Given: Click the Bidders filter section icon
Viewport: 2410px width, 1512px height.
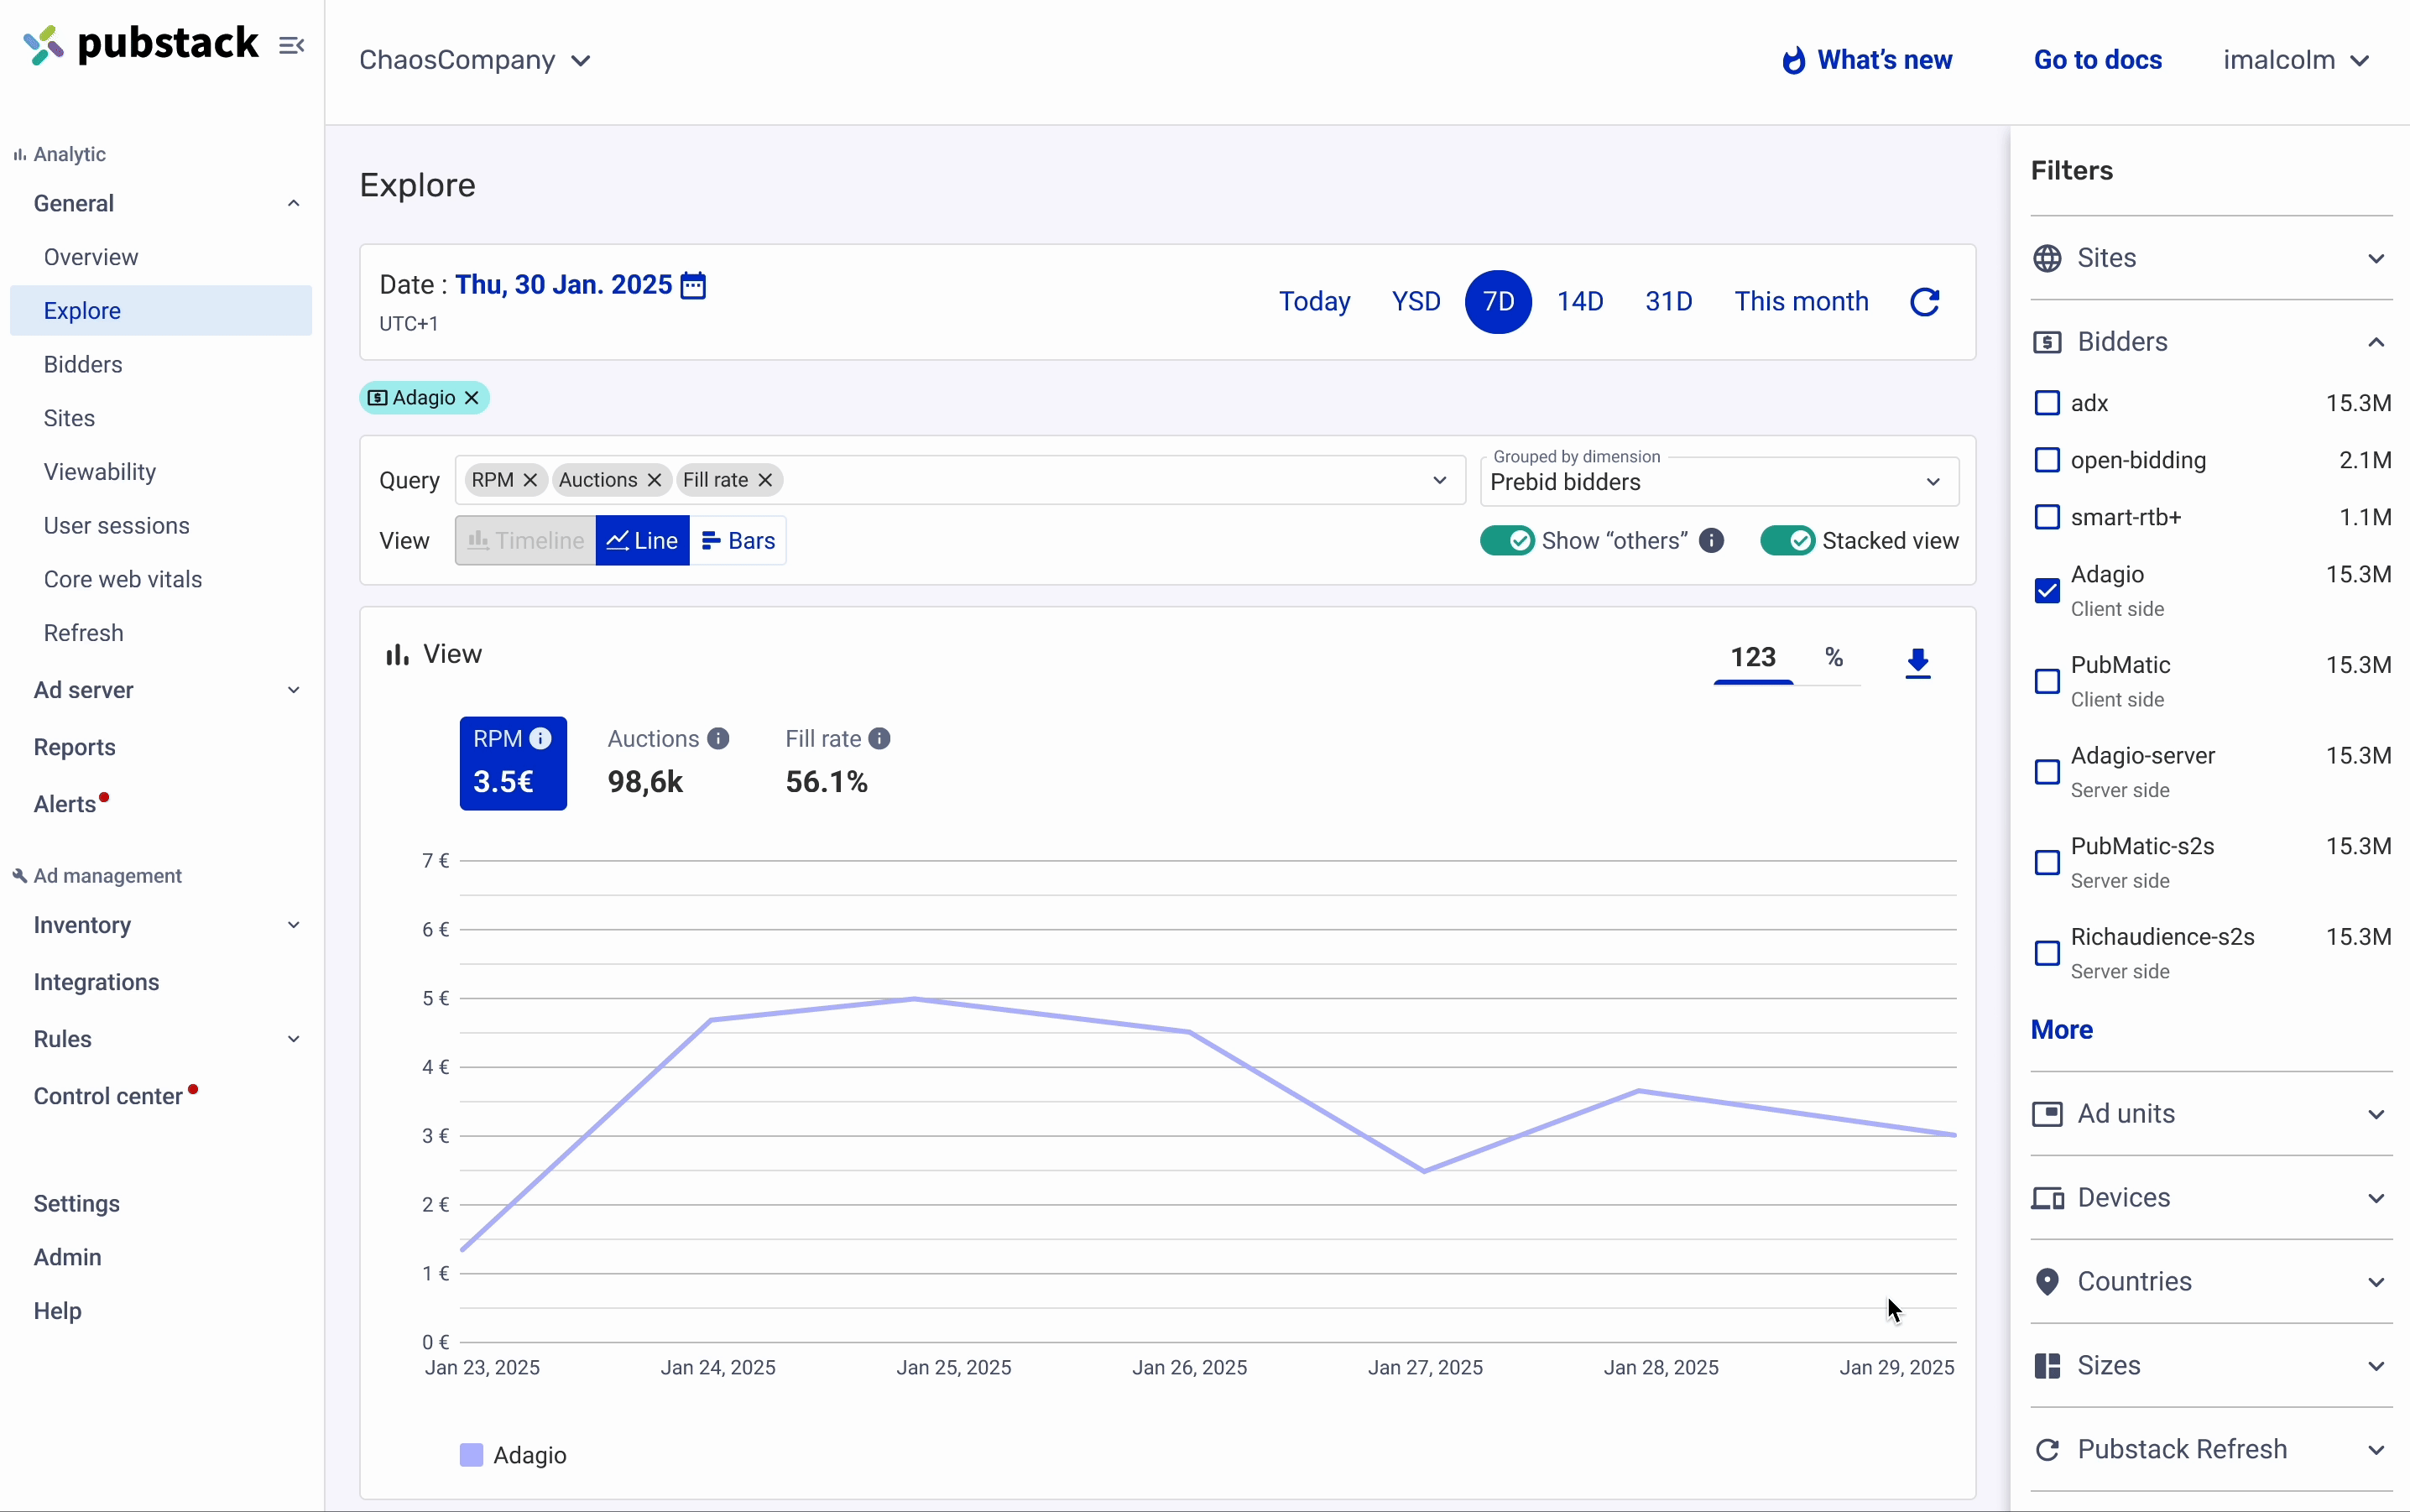Looking at the screenshot, I should tap(2048, 343).
